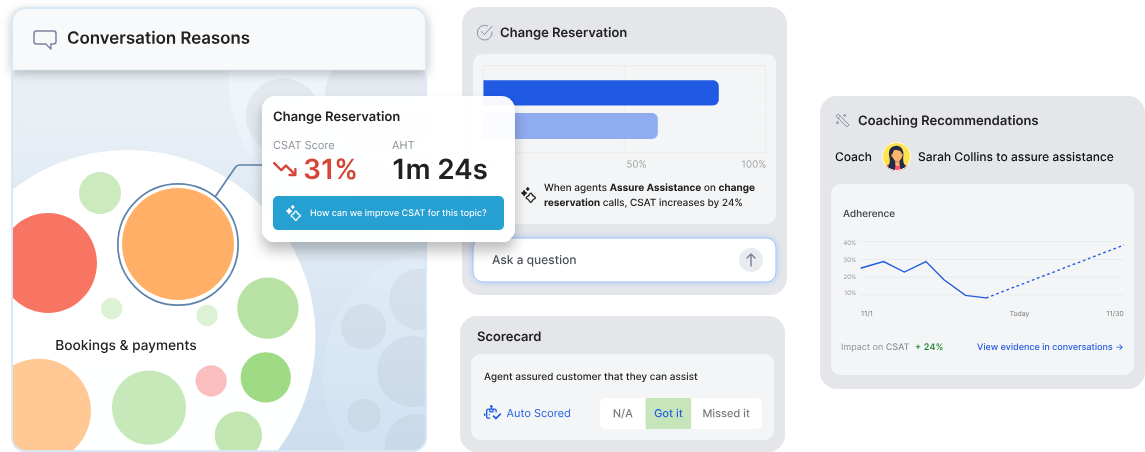The image size is (1145, 452).
Task: Click the Auto Scored robot icon
Action: 492,413
